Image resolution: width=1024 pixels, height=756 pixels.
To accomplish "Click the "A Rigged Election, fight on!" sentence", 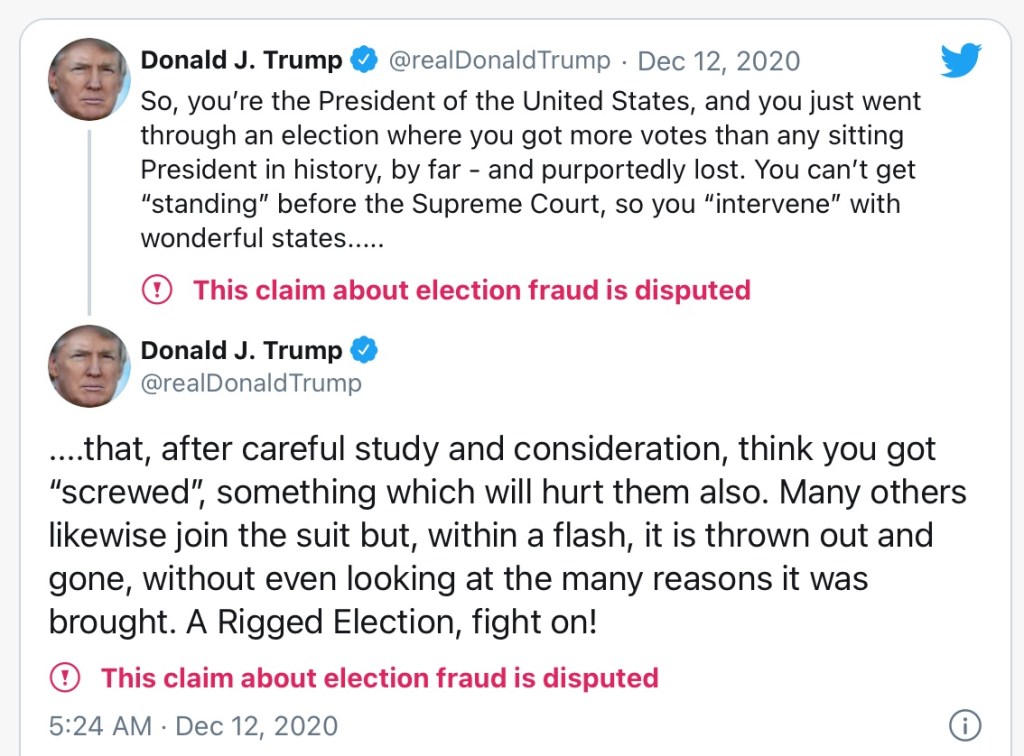I will [391, 622].
